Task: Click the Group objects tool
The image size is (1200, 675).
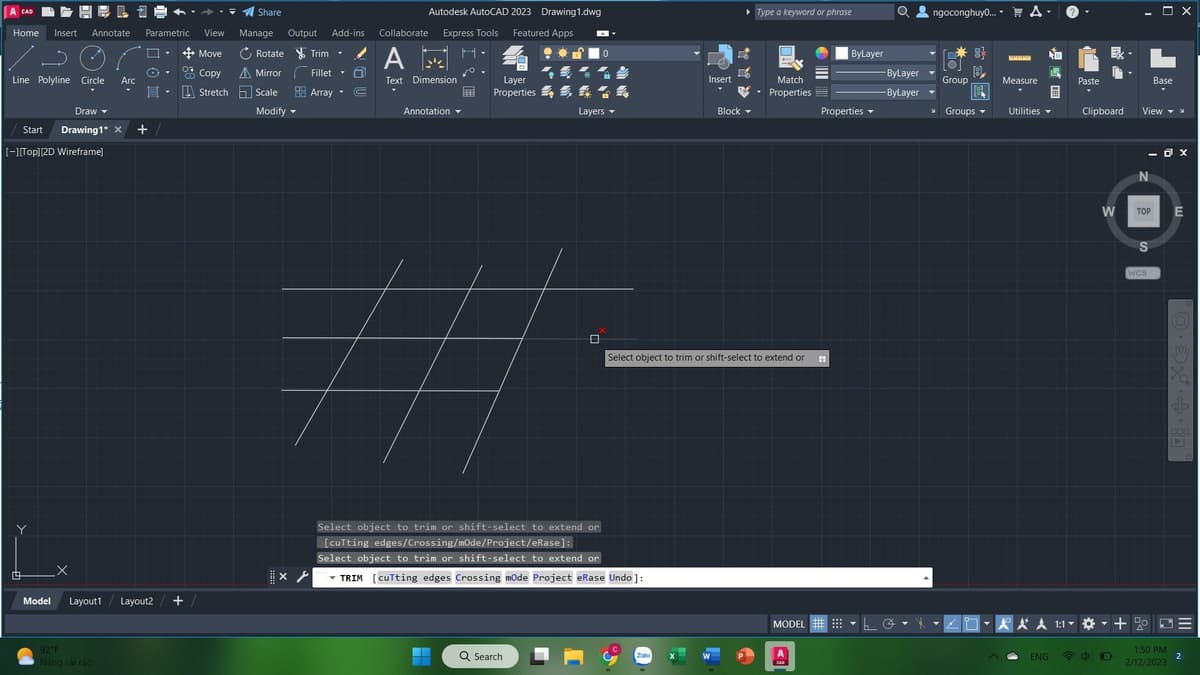Action: tap(955, 65)
